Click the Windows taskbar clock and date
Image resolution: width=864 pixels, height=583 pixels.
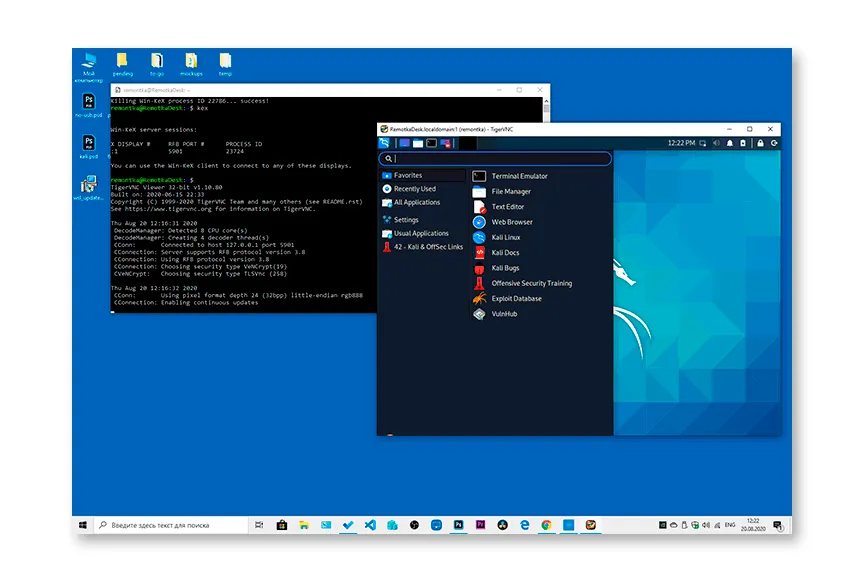(753, 525)
